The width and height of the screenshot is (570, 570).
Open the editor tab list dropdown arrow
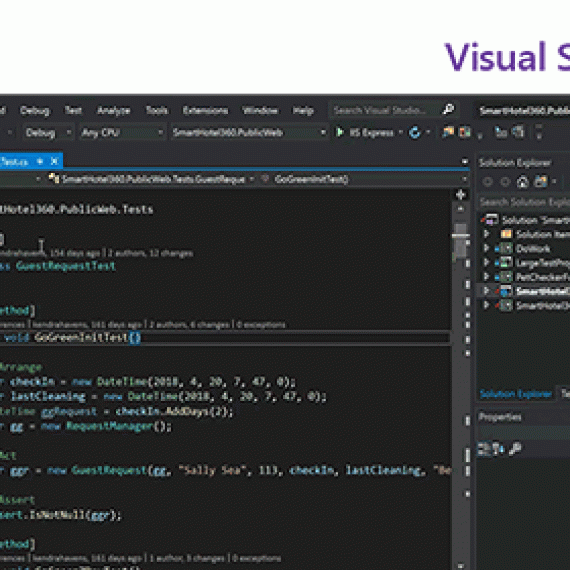[x=465, y=161]
